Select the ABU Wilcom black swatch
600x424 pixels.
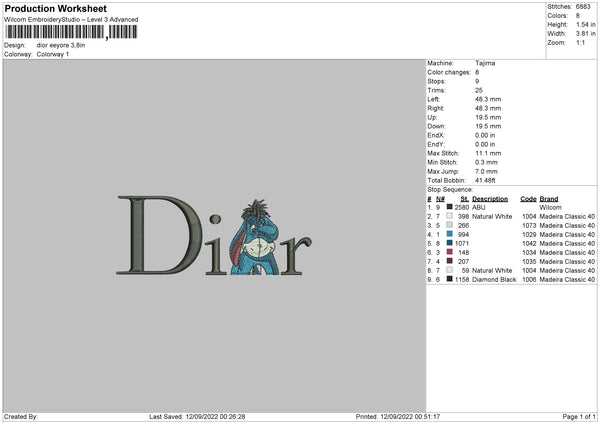click(450, 207)
